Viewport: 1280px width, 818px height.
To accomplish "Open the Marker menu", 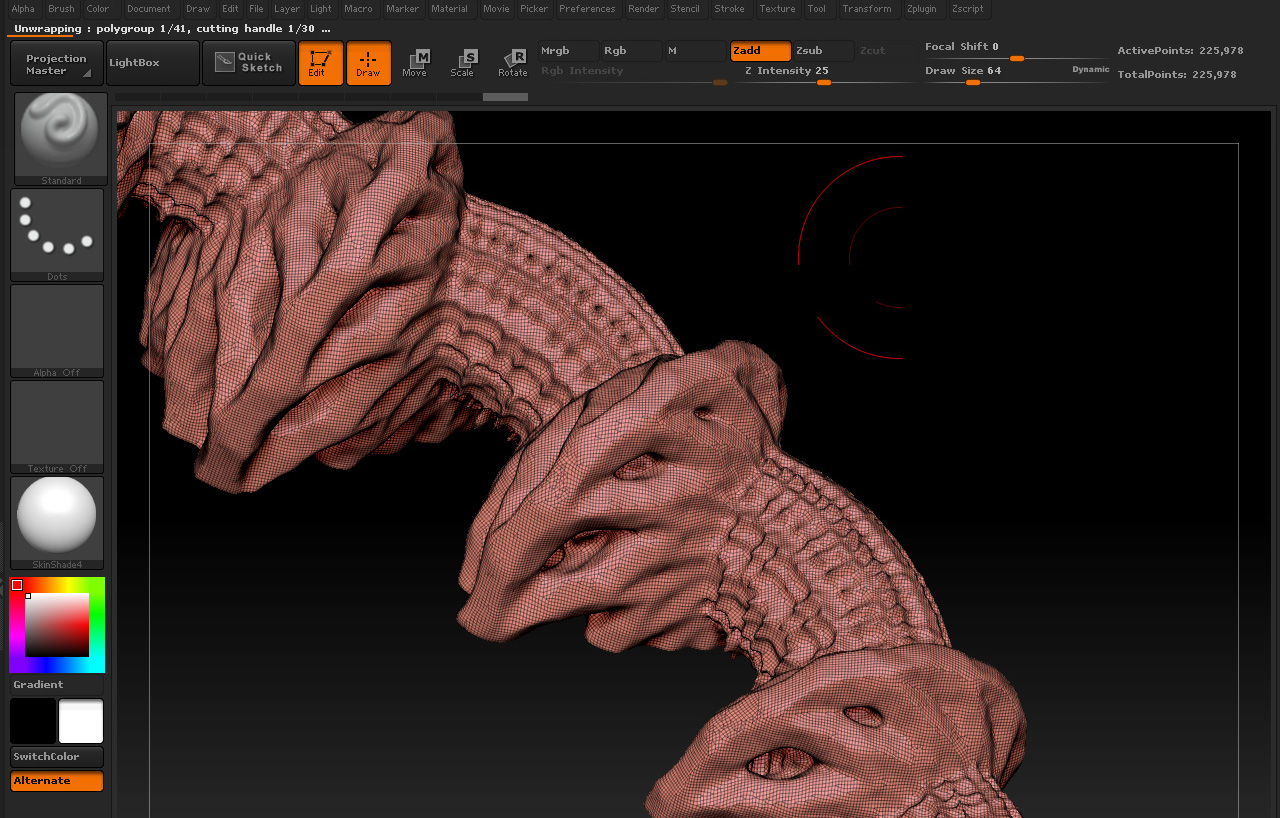I will coord(403,9).
